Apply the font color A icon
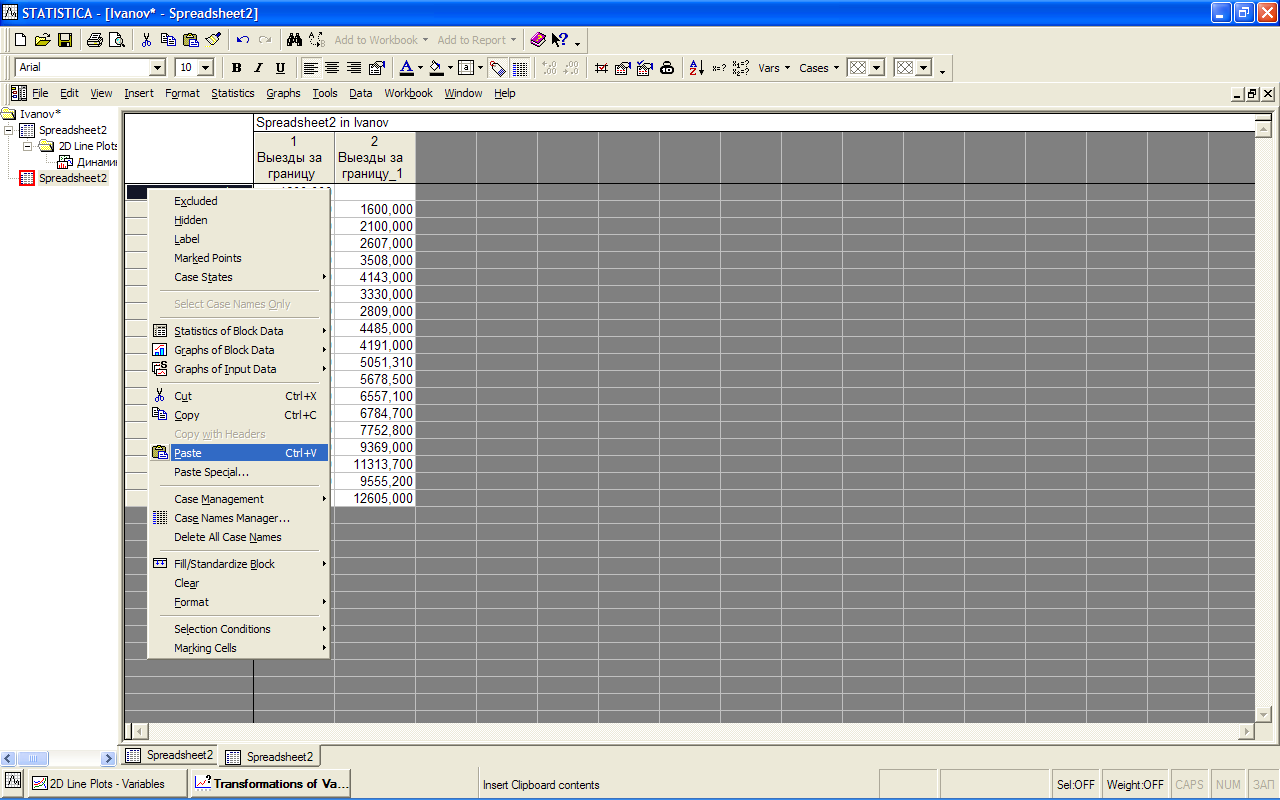Screen dimensions: 1280x800 406,68
